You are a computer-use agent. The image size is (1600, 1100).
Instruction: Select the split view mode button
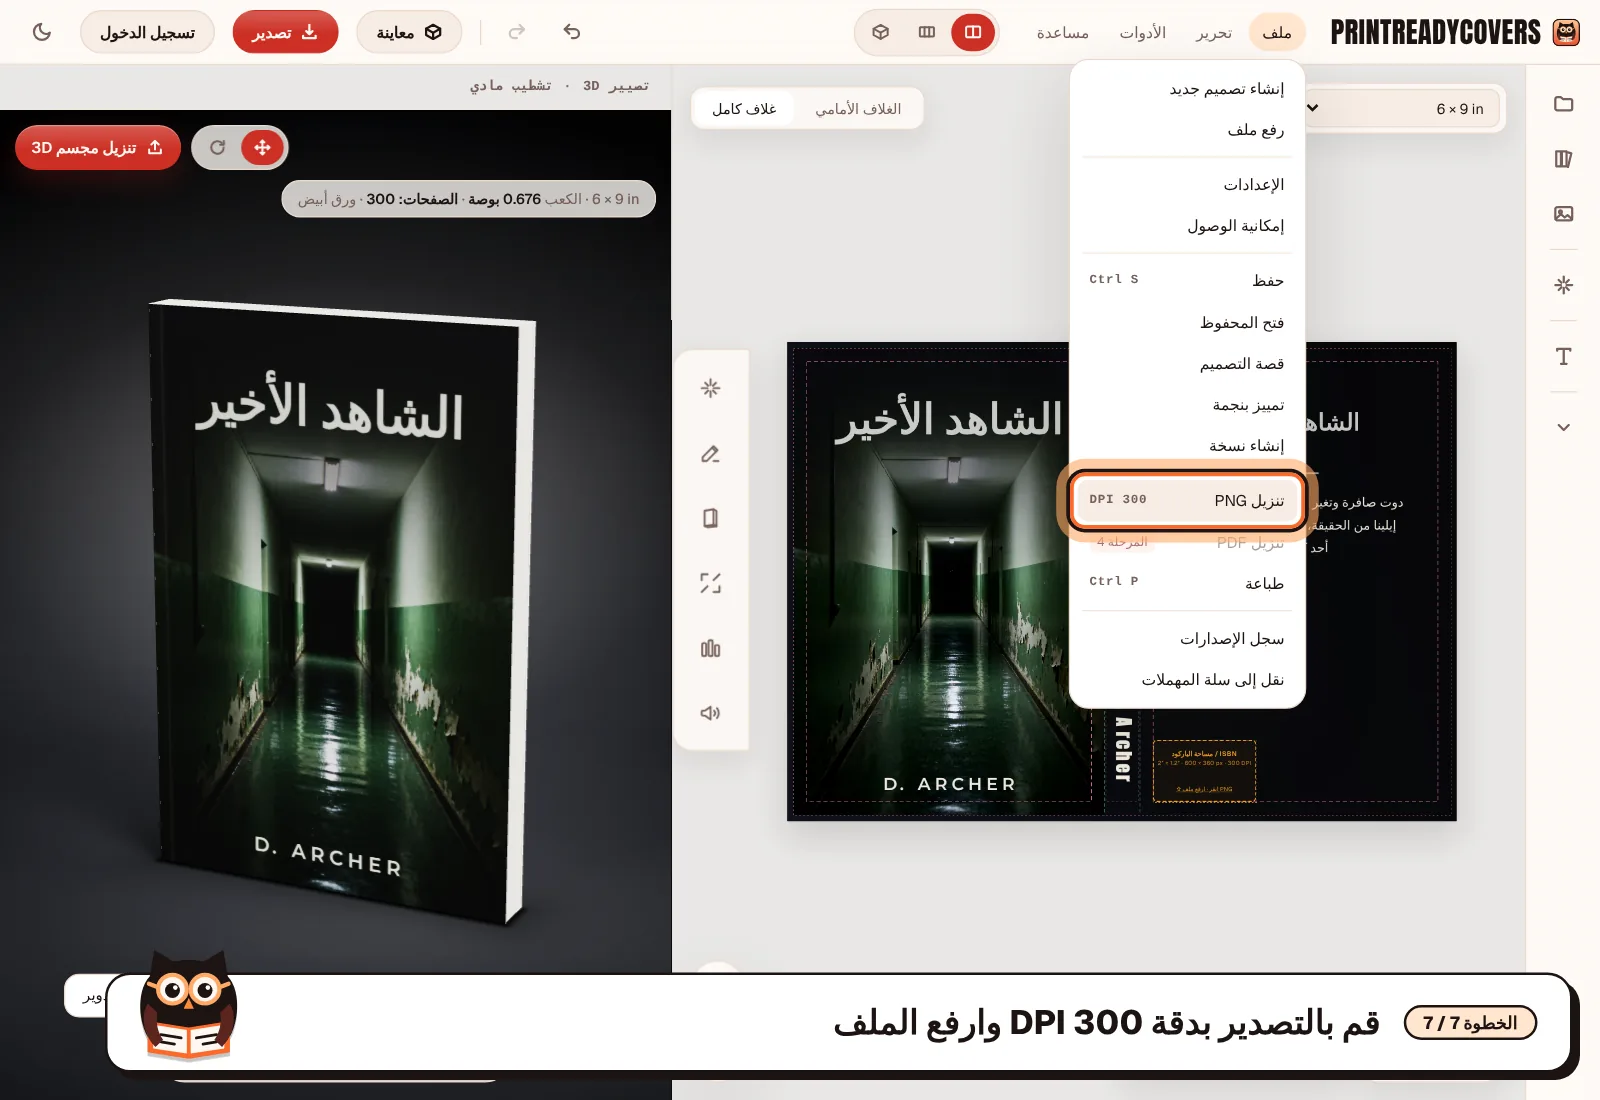pos(973,32)
